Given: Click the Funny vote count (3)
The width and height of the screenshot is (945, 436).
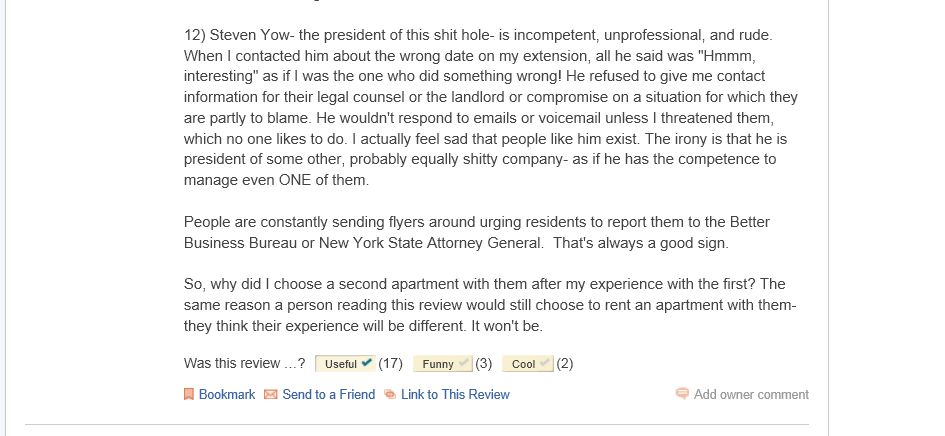Looking at the screenshot, I should coord(484,364).
